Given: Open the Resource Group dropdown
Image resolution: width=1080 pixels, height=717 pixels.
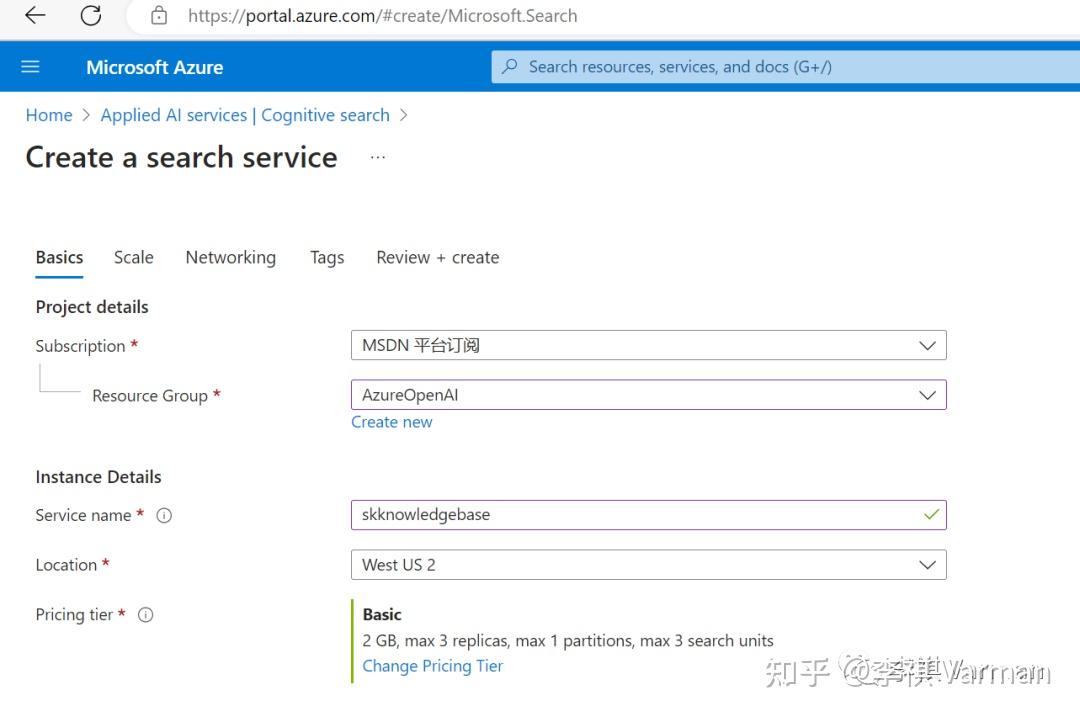Looking at the screenshot, I should 930,394.
